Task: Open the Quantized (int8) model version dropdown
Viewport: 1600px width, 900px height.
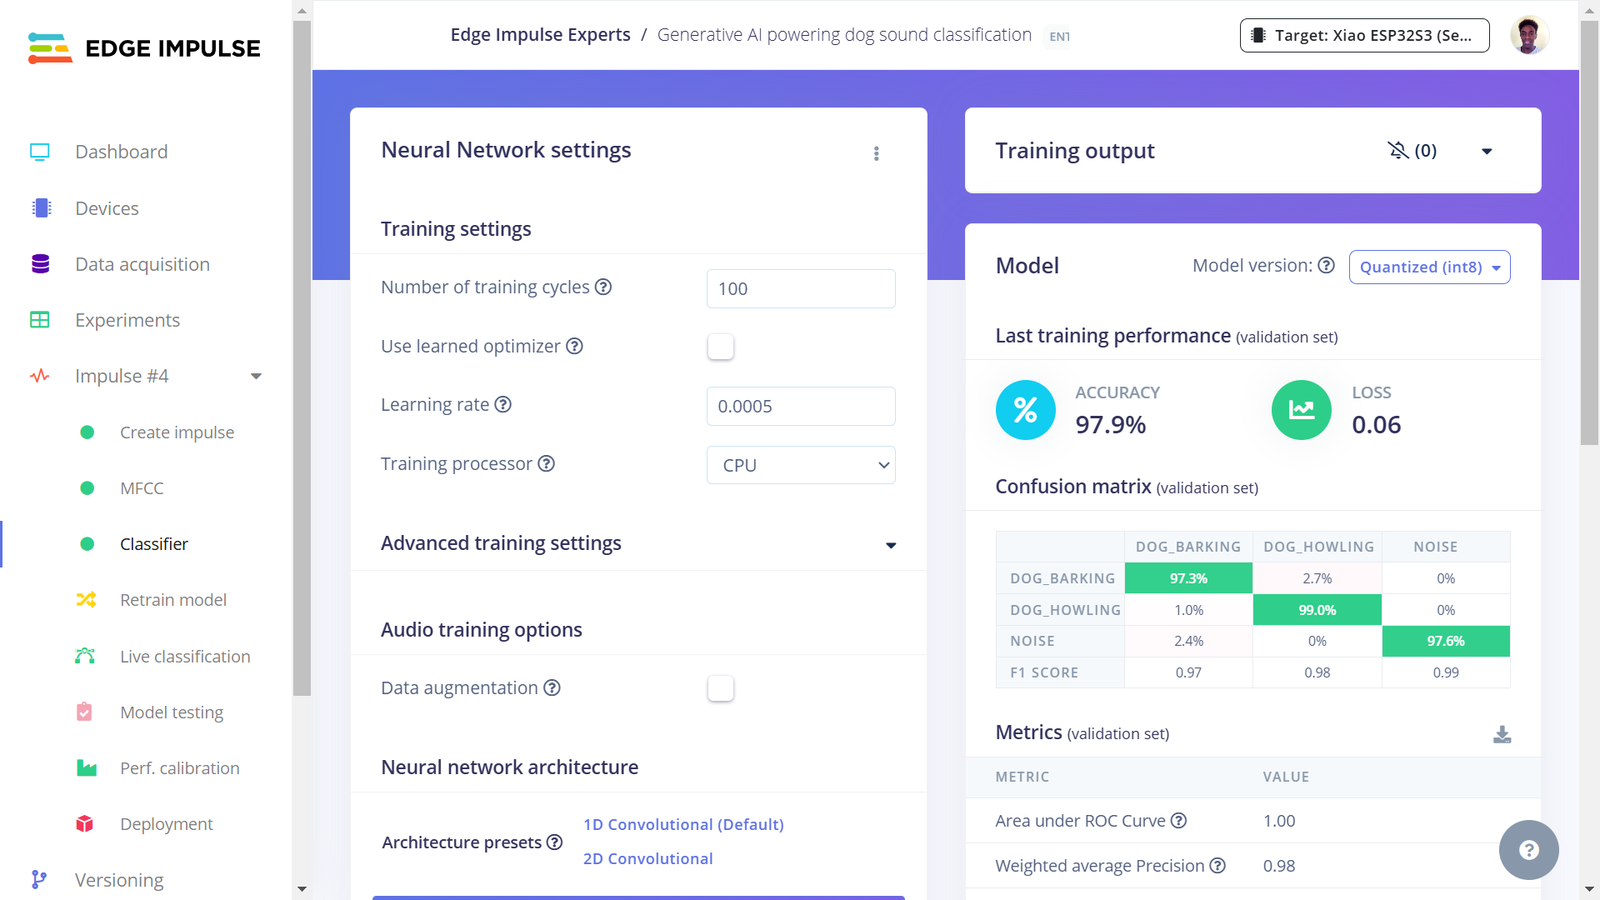Action: (1429, 267)
